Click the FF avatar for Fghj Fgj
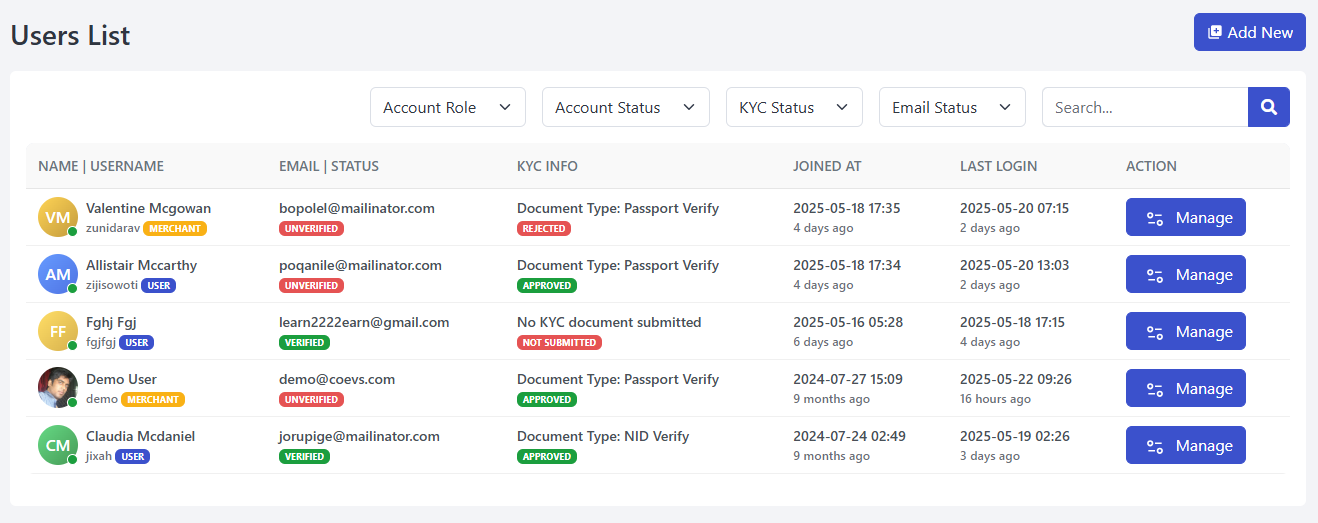This screenshot has width=1318, height=523. pos(57,331)
